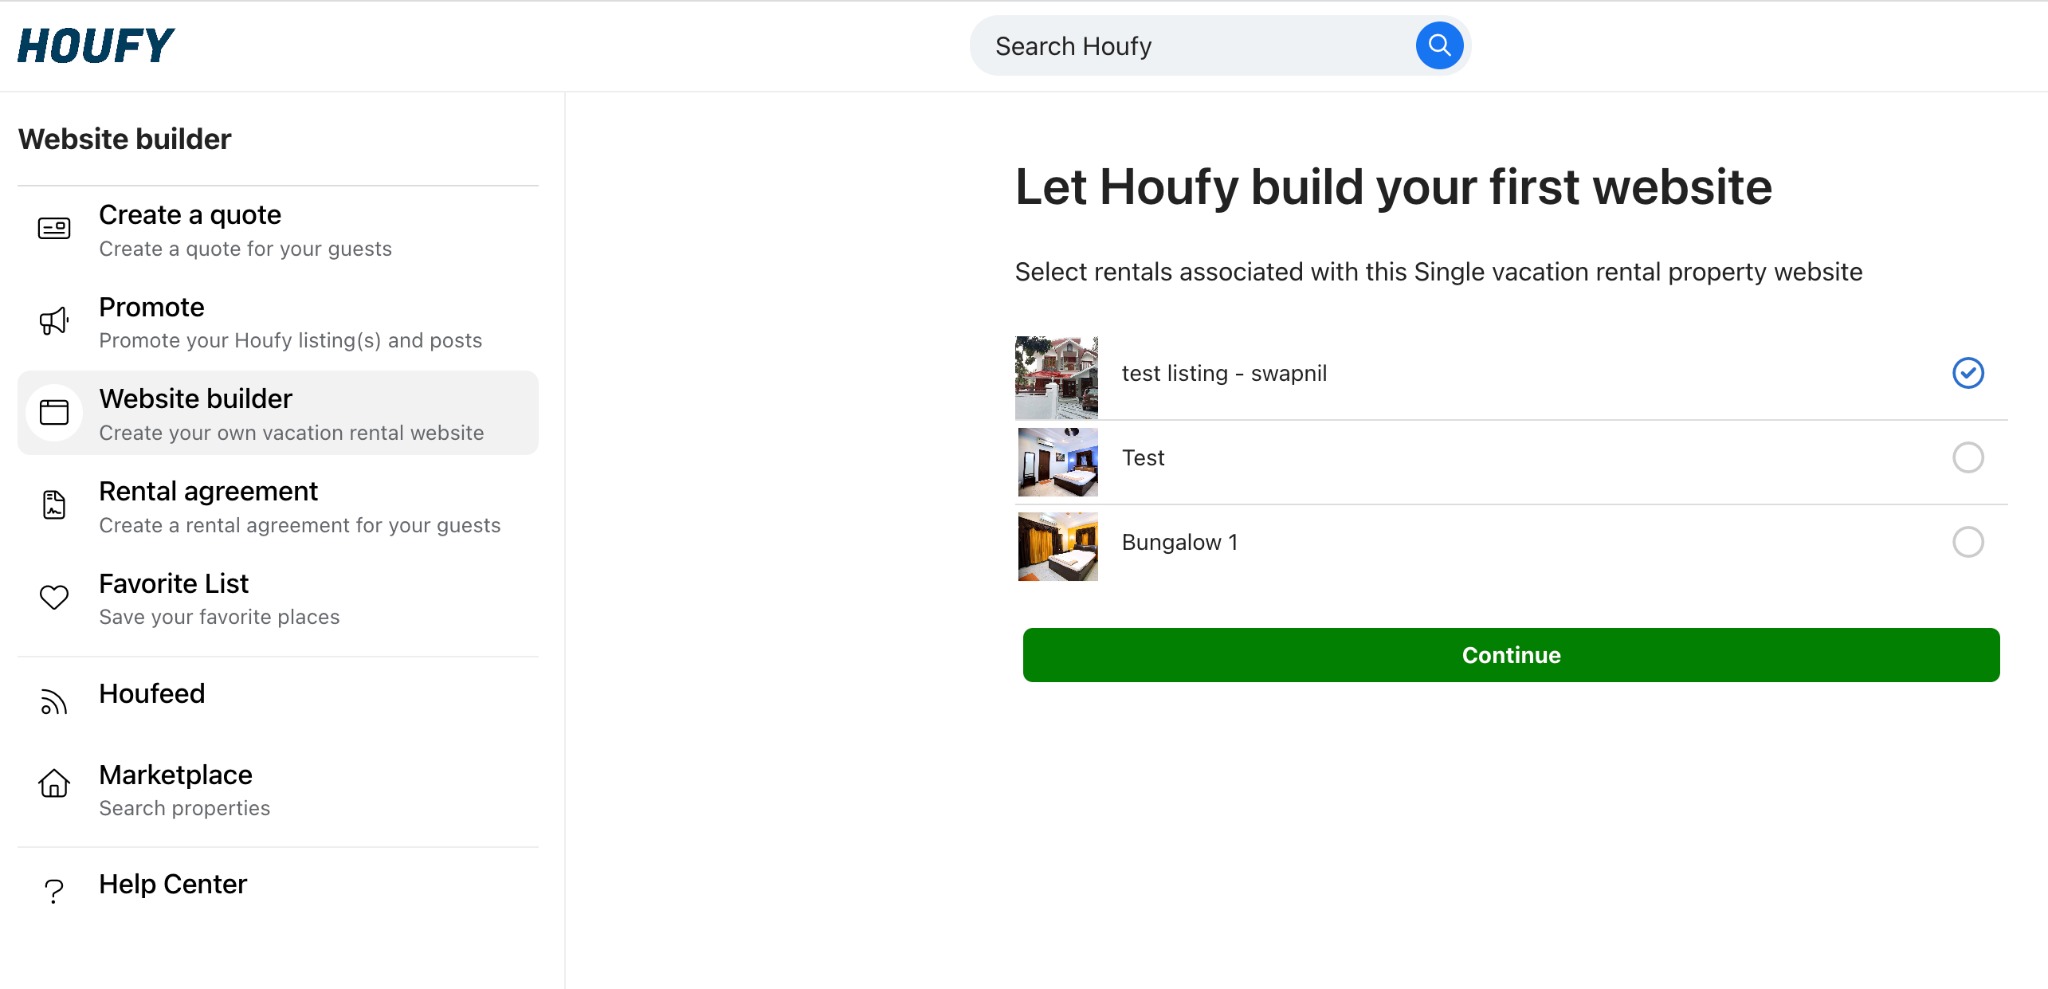
Task: Open the Help Center link
Action: point(278,890)
